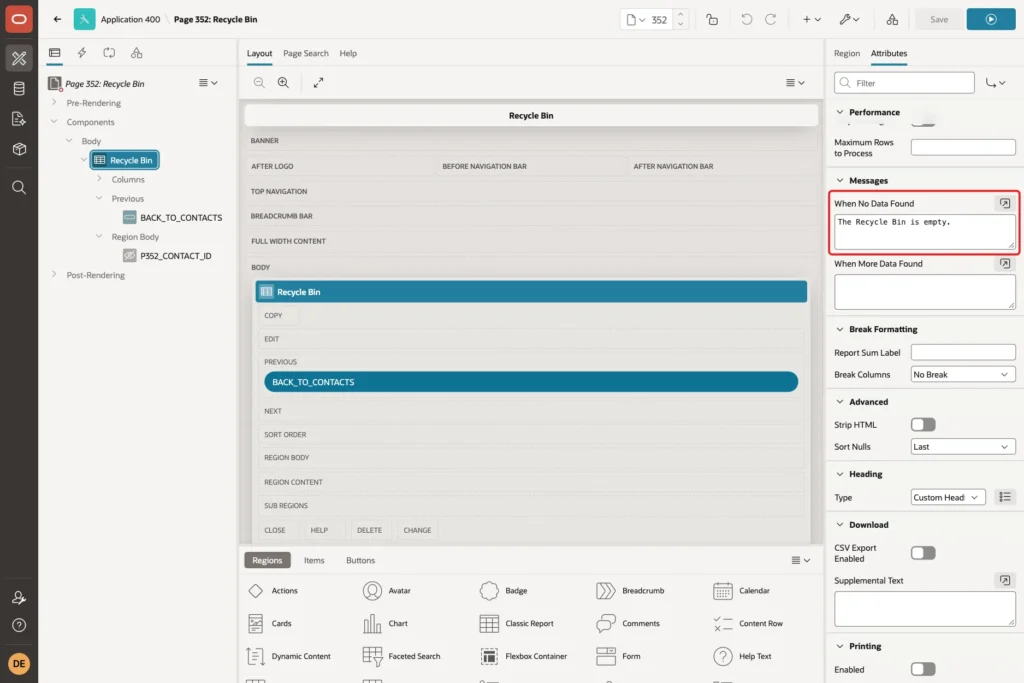Switch to the Region properties tab

[846, 53]
